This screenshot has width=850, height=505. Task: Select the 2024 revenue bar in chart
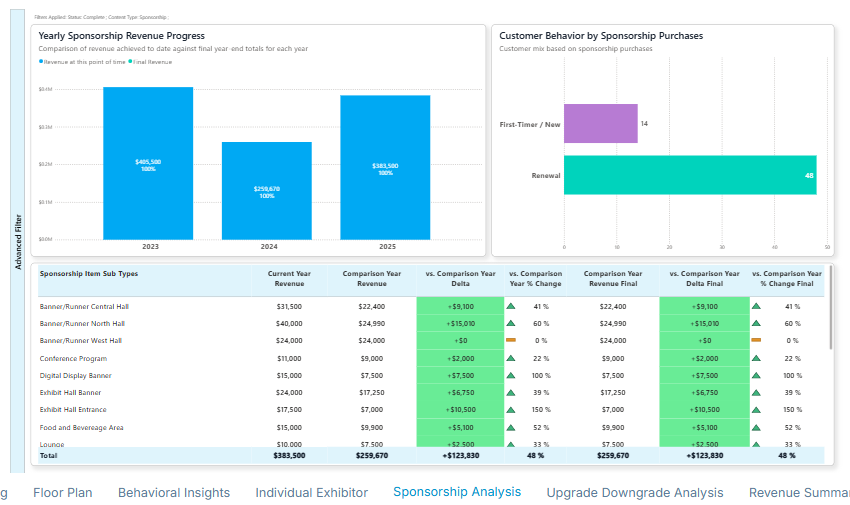pos(266,190)
